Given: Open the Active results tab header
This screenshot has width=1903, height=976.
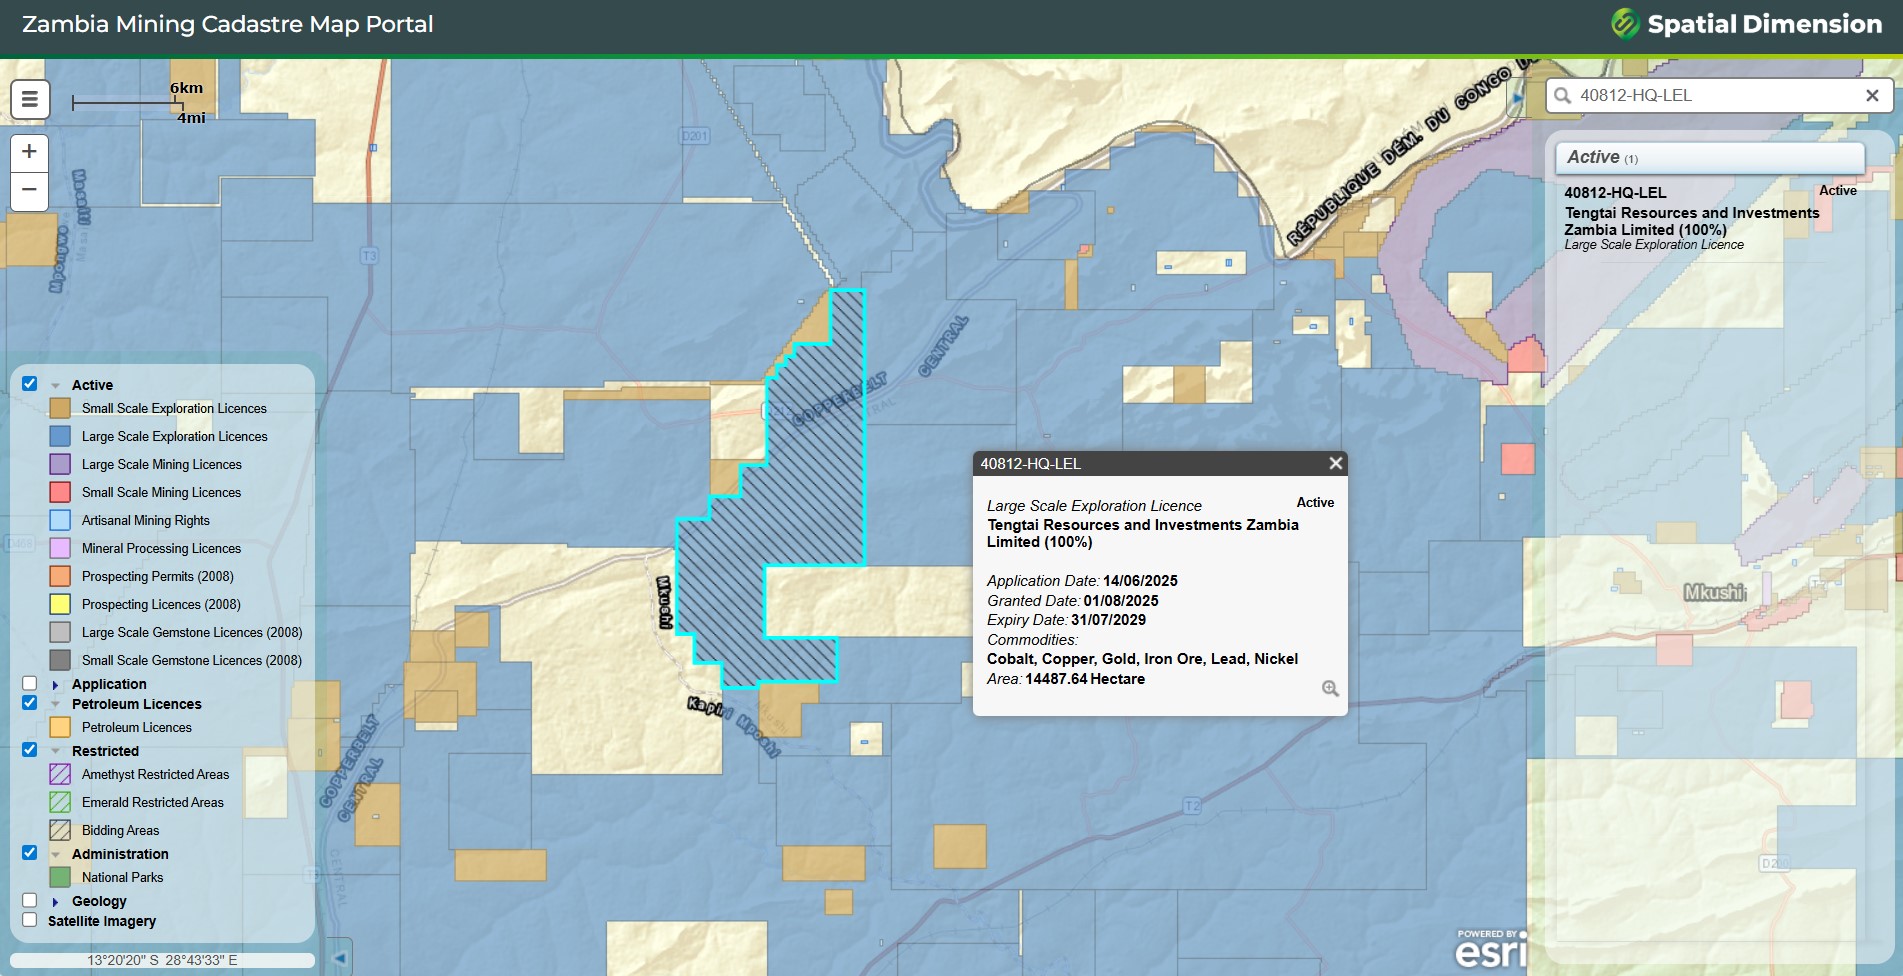Looking at the screenshot, I should pos(1709,158).
